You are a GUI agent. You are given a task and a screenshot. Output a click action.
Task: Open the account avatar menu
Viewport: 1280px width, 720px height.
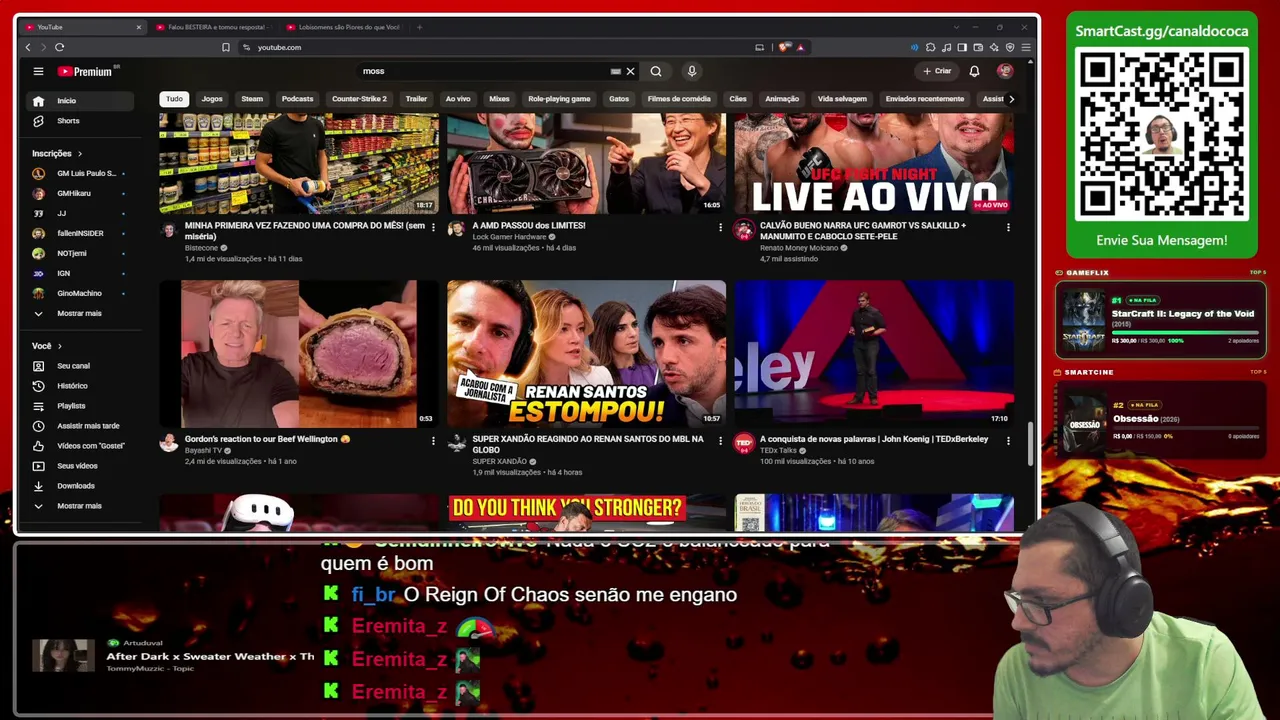click(x=1005, y=71)
